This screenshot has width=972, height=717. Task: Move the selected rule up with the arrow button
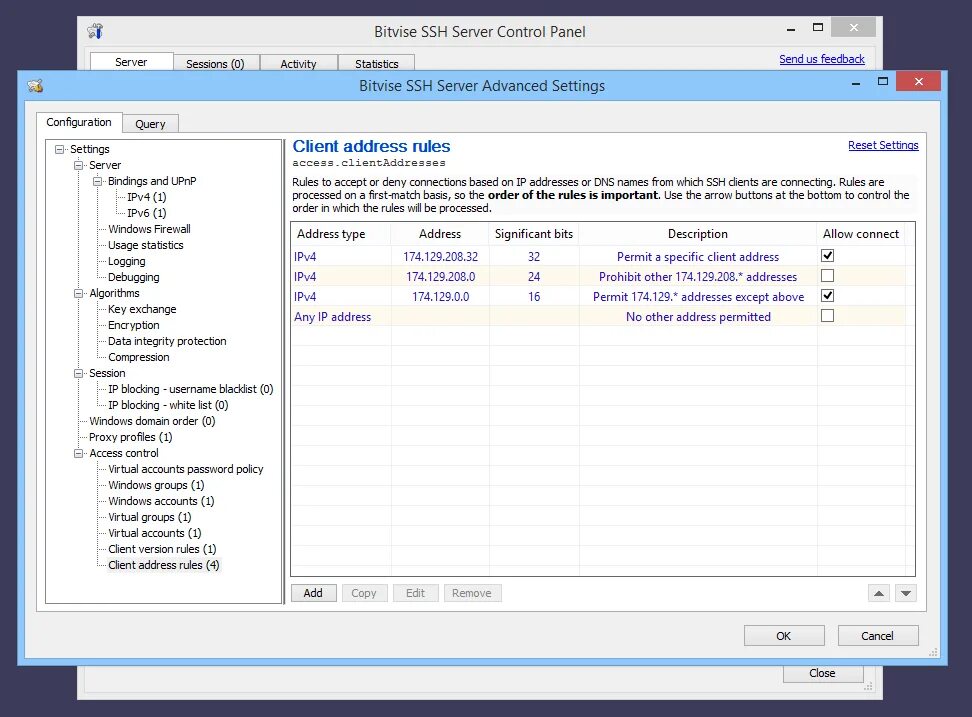point(878,593)
